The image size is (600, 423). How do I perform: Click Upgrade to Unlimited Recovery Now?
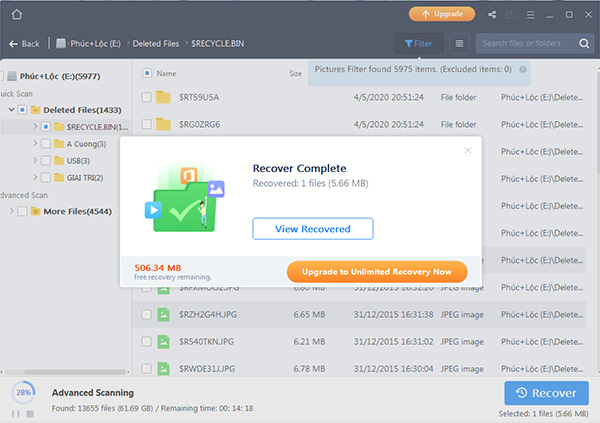pos(377,272)
